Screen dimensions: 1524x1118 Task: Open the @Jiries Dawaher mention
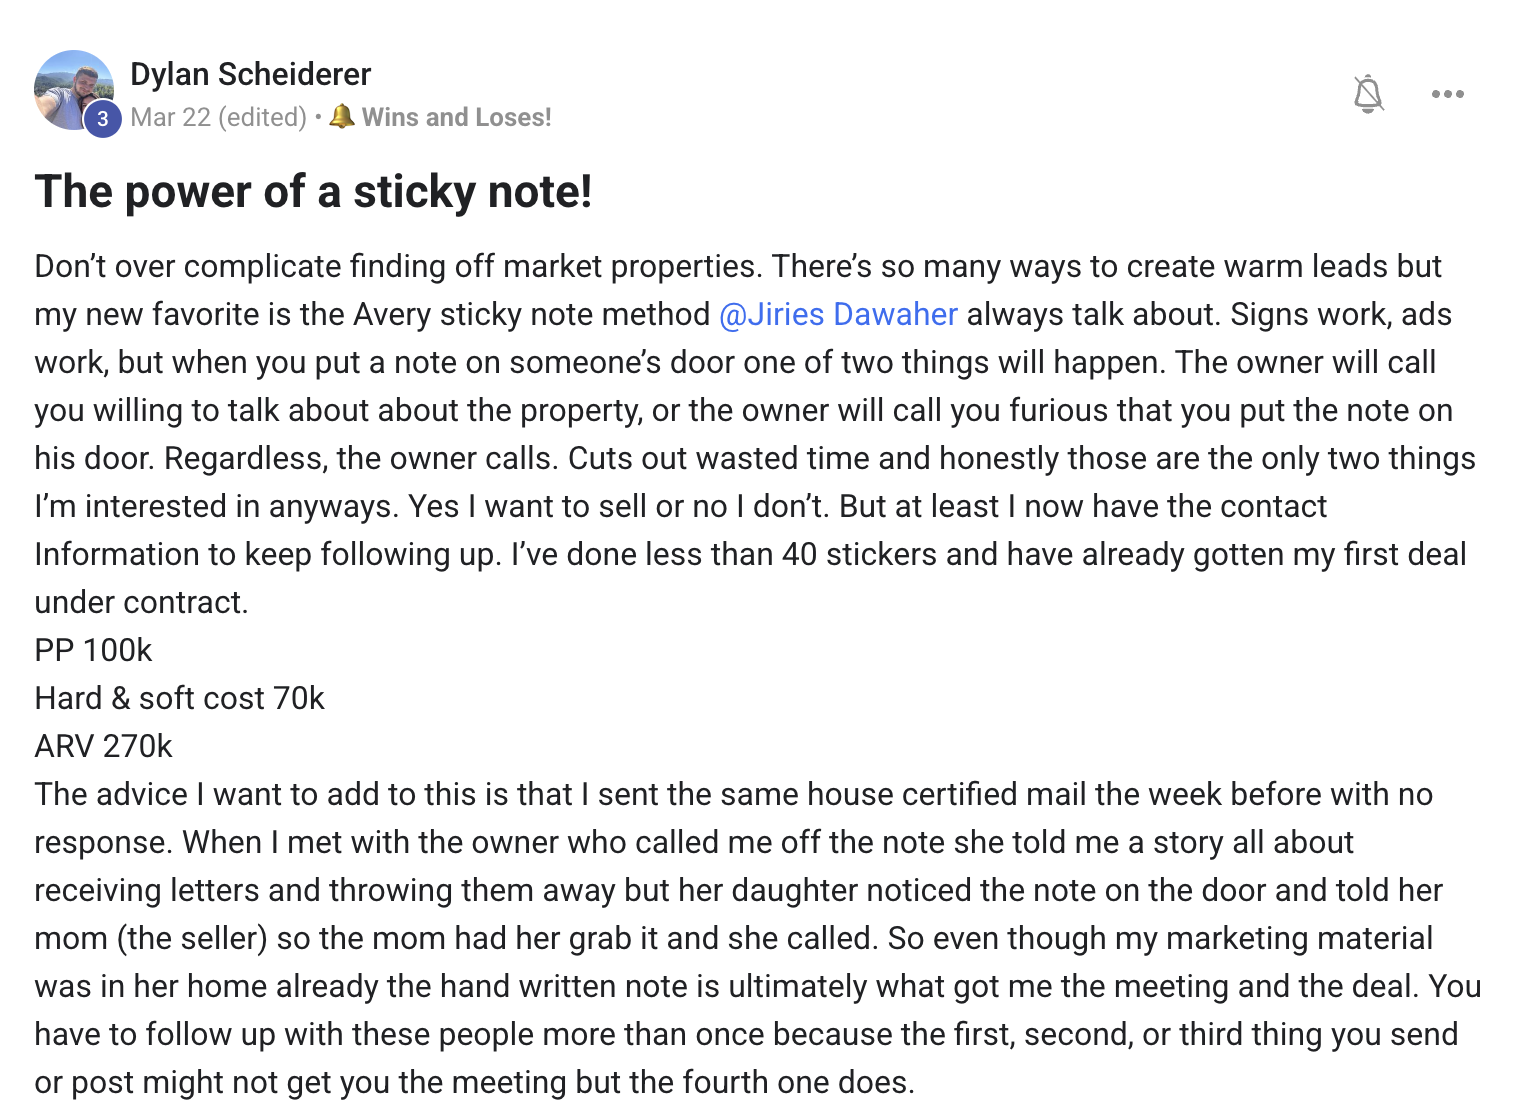tap(838, 314)
